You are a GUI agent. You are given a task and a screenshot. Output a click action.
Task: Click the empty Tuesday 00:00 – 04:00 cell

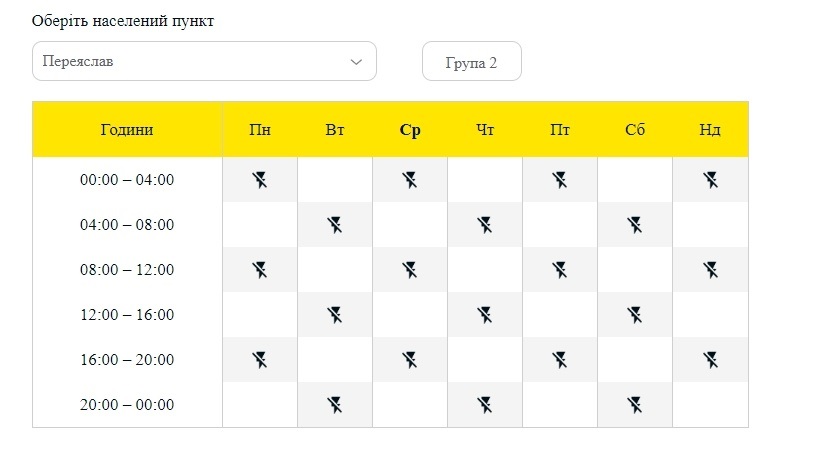(x=335, y=180)
